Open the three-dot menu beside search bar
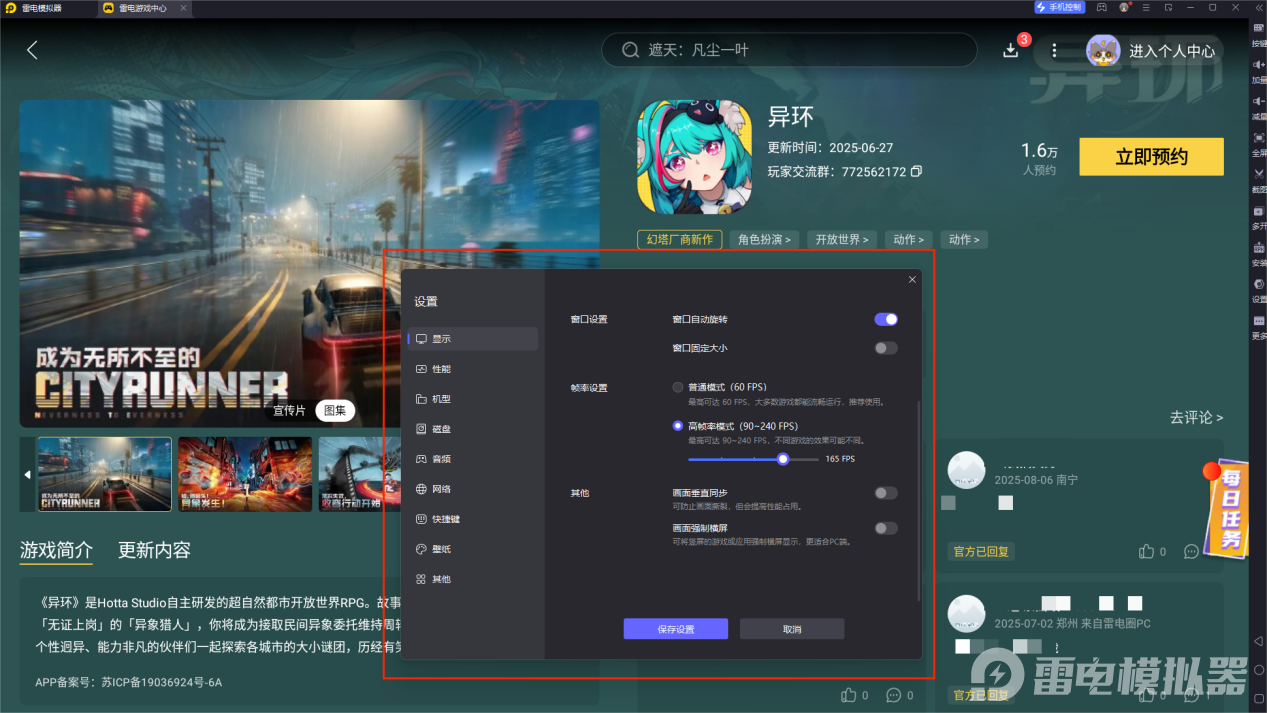The width and height of the screenshot is (1267, 713). pos(1054,49)
